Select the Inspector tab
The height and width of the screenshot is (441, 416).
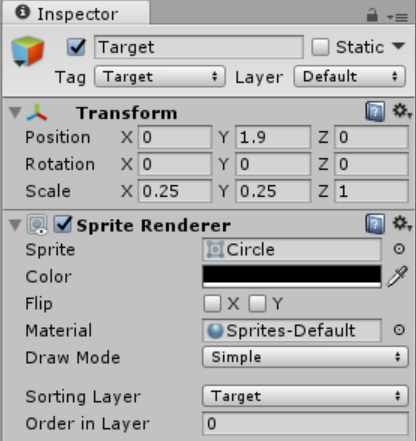(76, 13)
